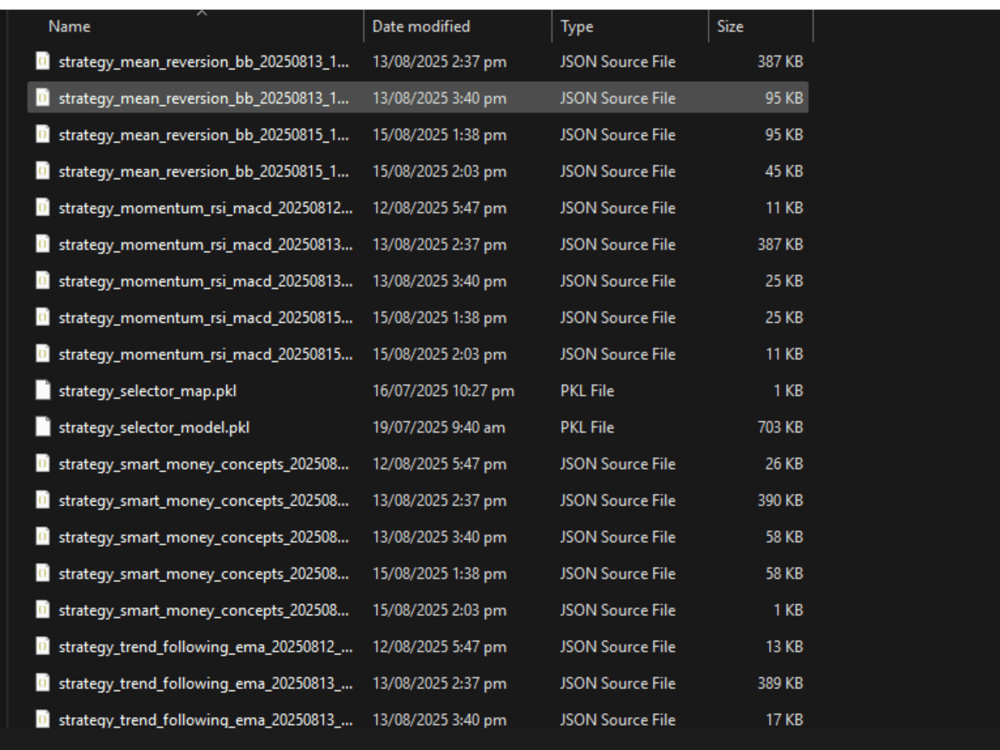The image size is (1000, 750).
Task: Click icon of smart_money_concepts file sized 1 KB
Action: click(43, 610)
